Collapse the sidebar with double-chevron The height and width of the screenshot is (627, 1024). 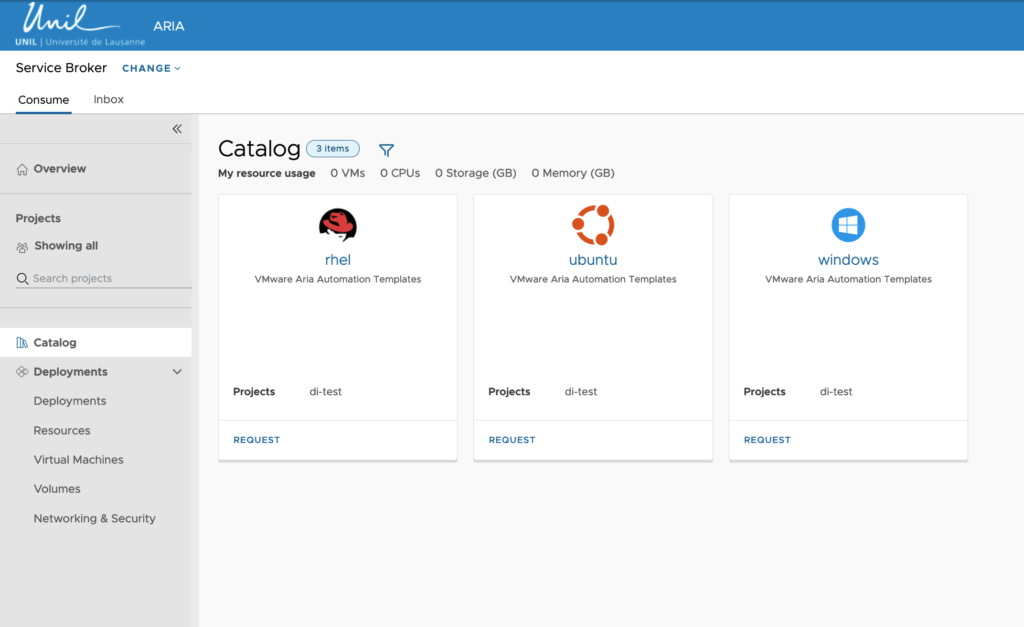coord(177,129)
